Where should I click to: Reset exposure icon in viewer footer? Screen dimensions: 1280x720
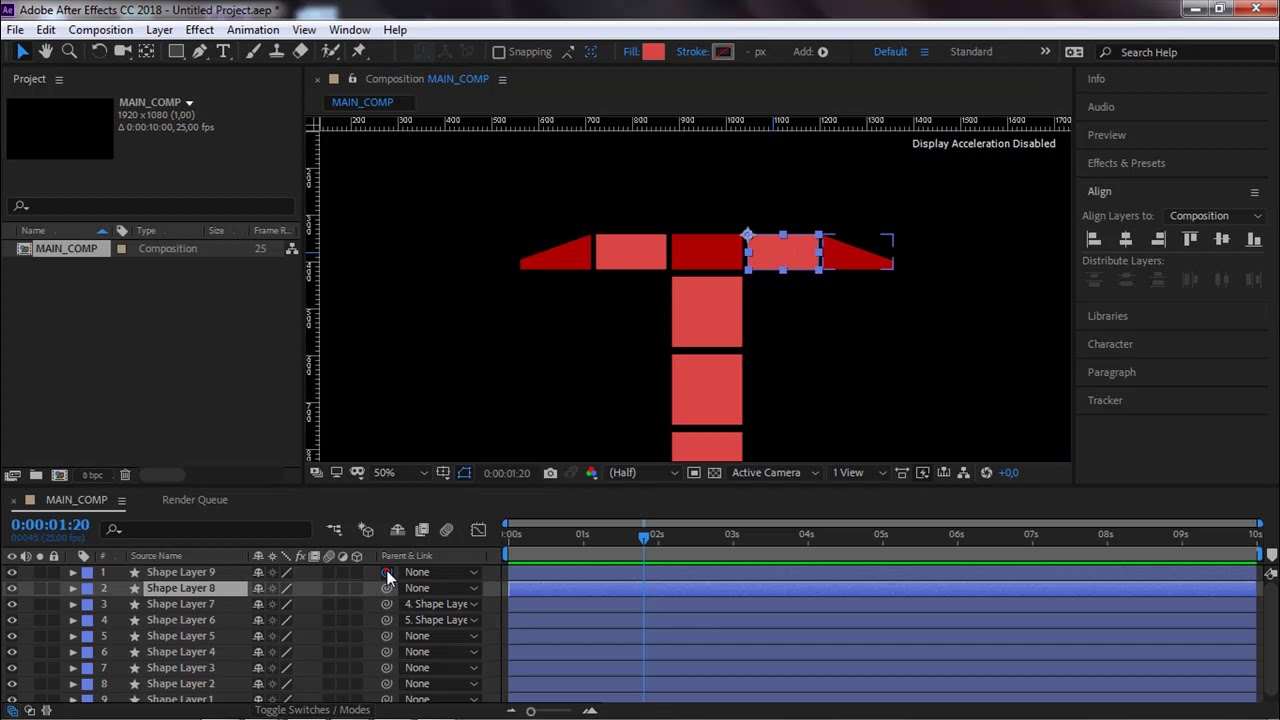pos(986,473)
